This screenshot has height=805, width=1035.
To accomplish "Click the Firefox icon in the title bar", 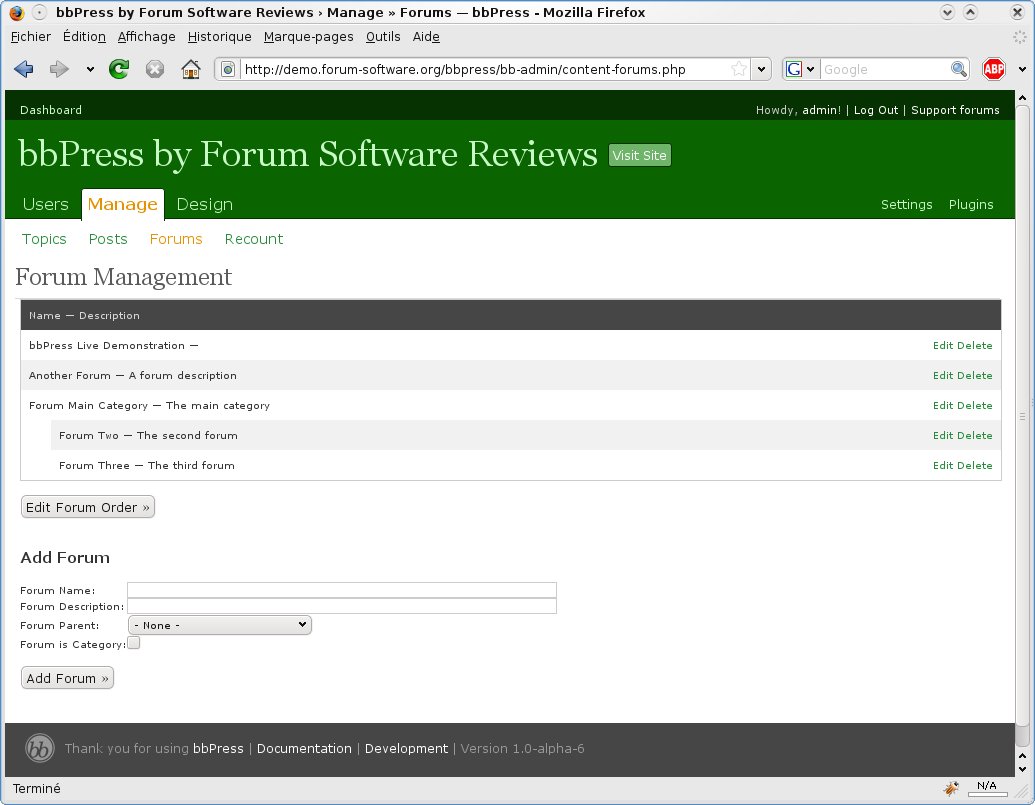I will 17,13.
